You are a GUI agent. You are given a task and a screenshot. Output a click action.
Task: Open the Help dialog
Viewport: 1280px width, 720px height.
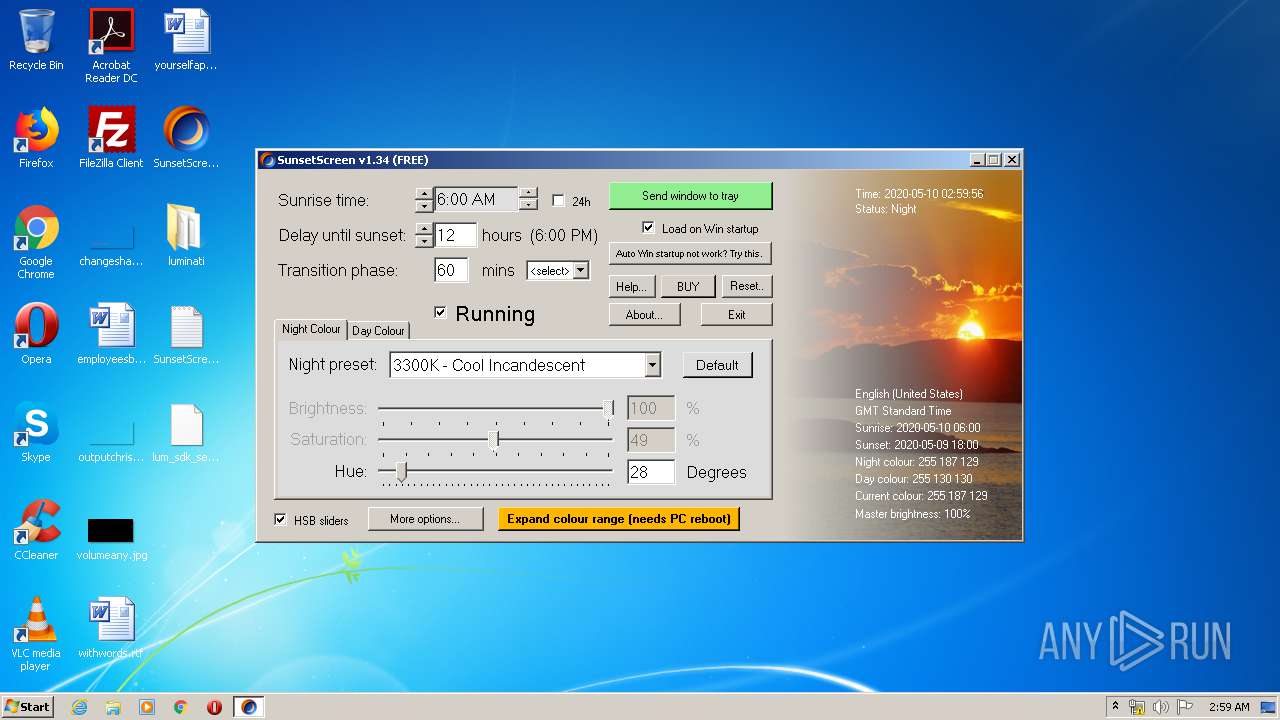click(x=632, y=286)
